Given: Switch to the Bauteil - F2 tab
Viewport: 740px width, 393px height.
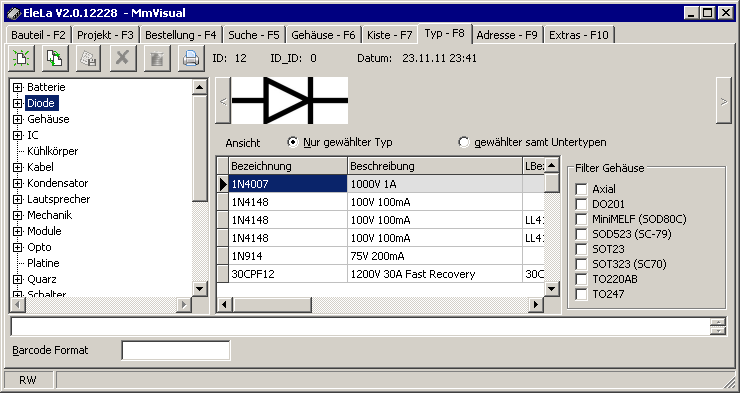Looking at the screenshot, I should coord(38,35).
